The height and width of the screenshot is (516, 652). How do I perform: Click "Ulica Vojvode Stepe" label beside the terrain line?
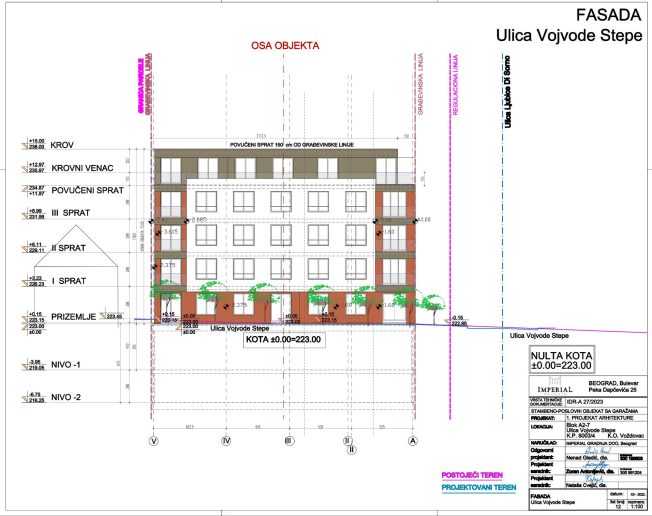(539, 336)
